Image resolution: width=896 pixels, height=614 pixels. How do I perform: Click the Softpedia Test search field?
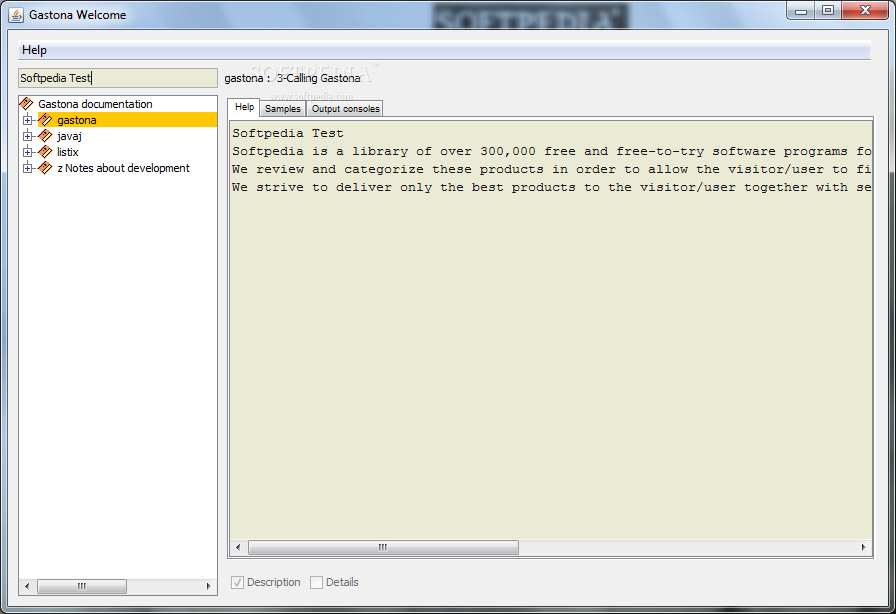[118, 78]
